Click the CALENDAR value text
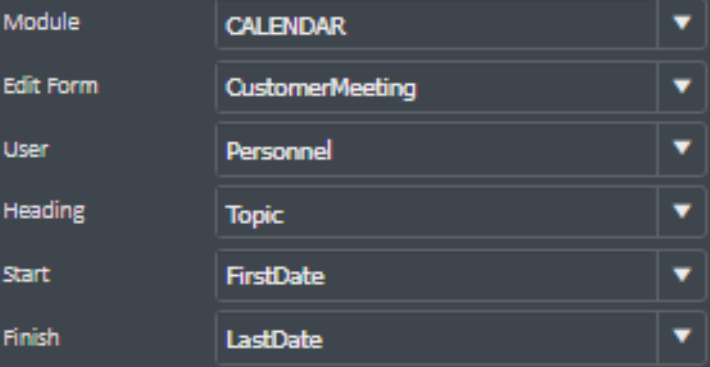The height and width of the screenshot is (367, 710). click(286, 26)
